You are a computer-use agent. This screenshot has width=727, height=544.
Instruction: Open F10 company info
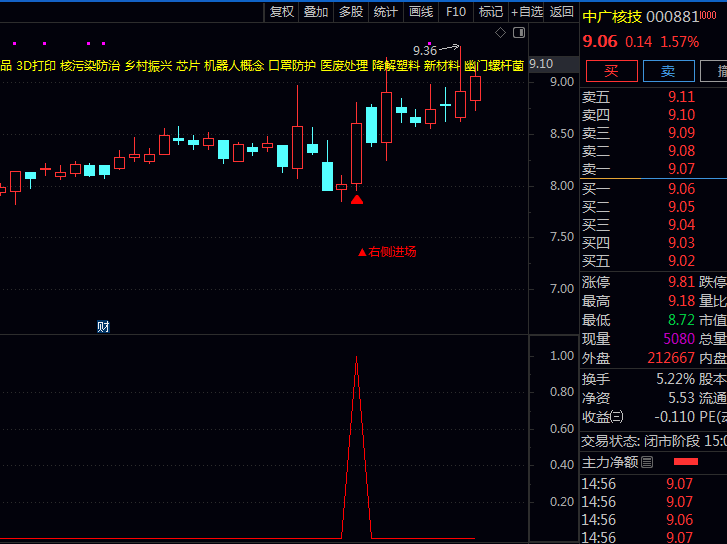pos(456,12)
